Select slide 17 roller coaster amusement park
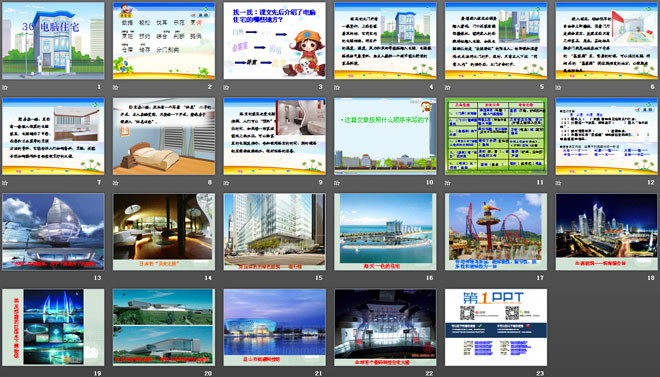The height and width of the screenshot is (377, 660). 496,232
